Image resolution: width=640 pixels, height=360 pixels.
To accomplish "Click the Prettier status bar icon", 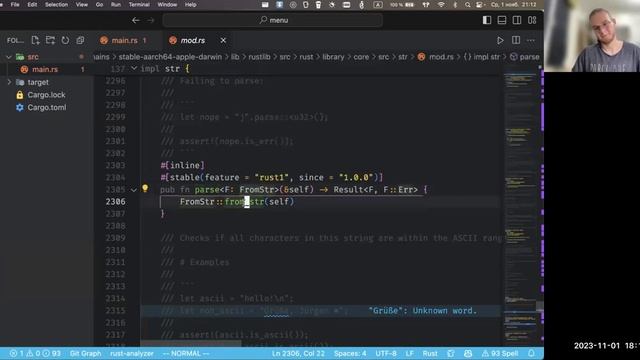I will (451, 353).
